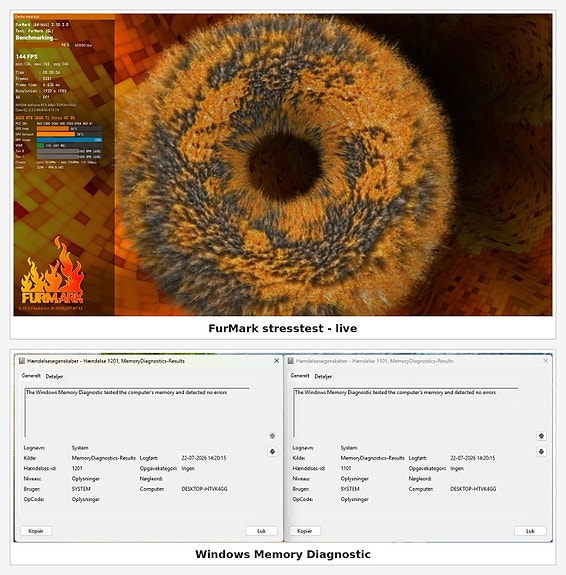Click the down arrow in the event 1101 dialog
The height and width of the screenshot is (575, 566).
coord(541,451)
